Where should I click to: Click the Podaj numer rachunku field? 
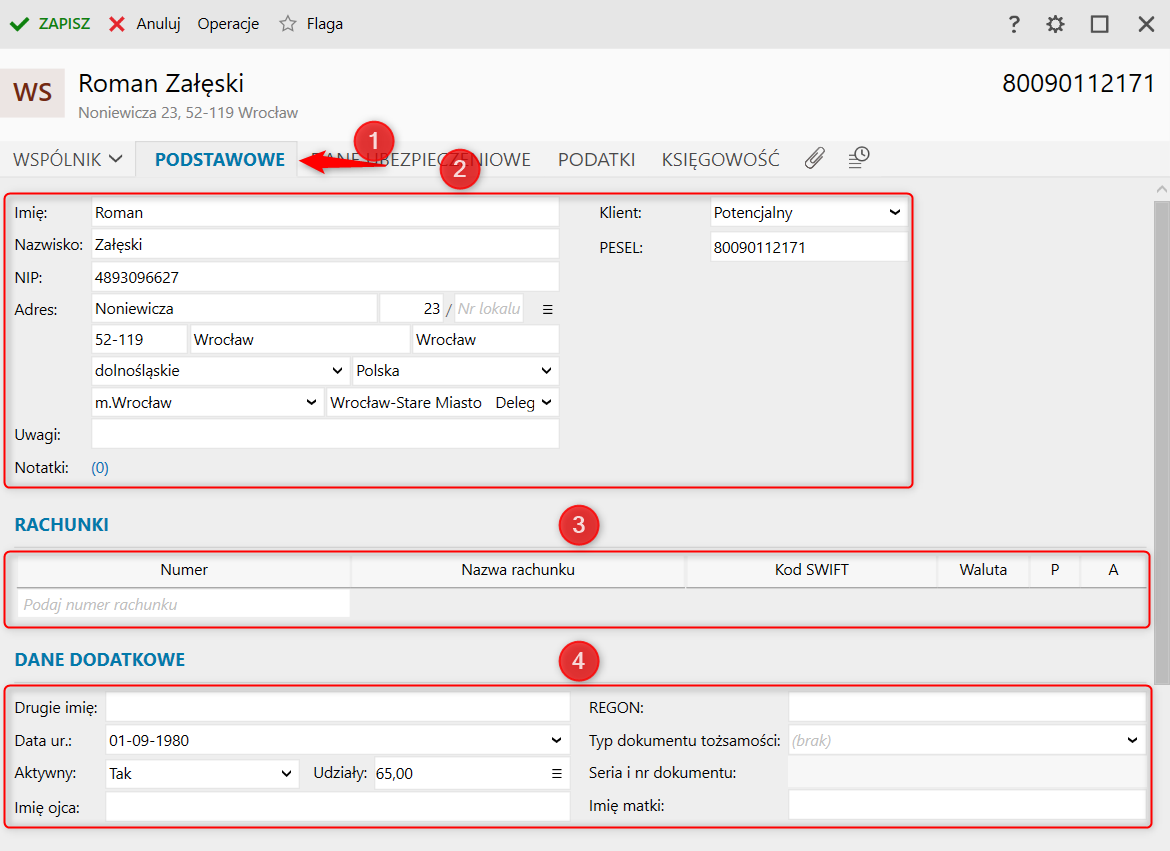[x=184, y=605]
